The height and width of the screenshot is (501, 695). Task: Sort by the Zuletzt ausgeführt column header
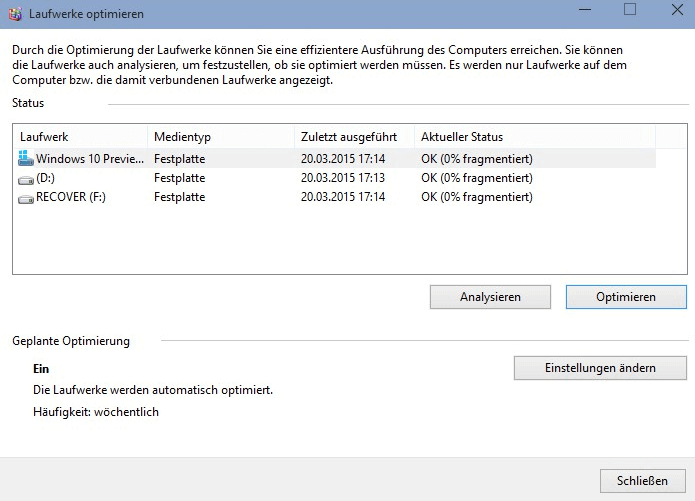pyautogui.click(x=354, y=137)
